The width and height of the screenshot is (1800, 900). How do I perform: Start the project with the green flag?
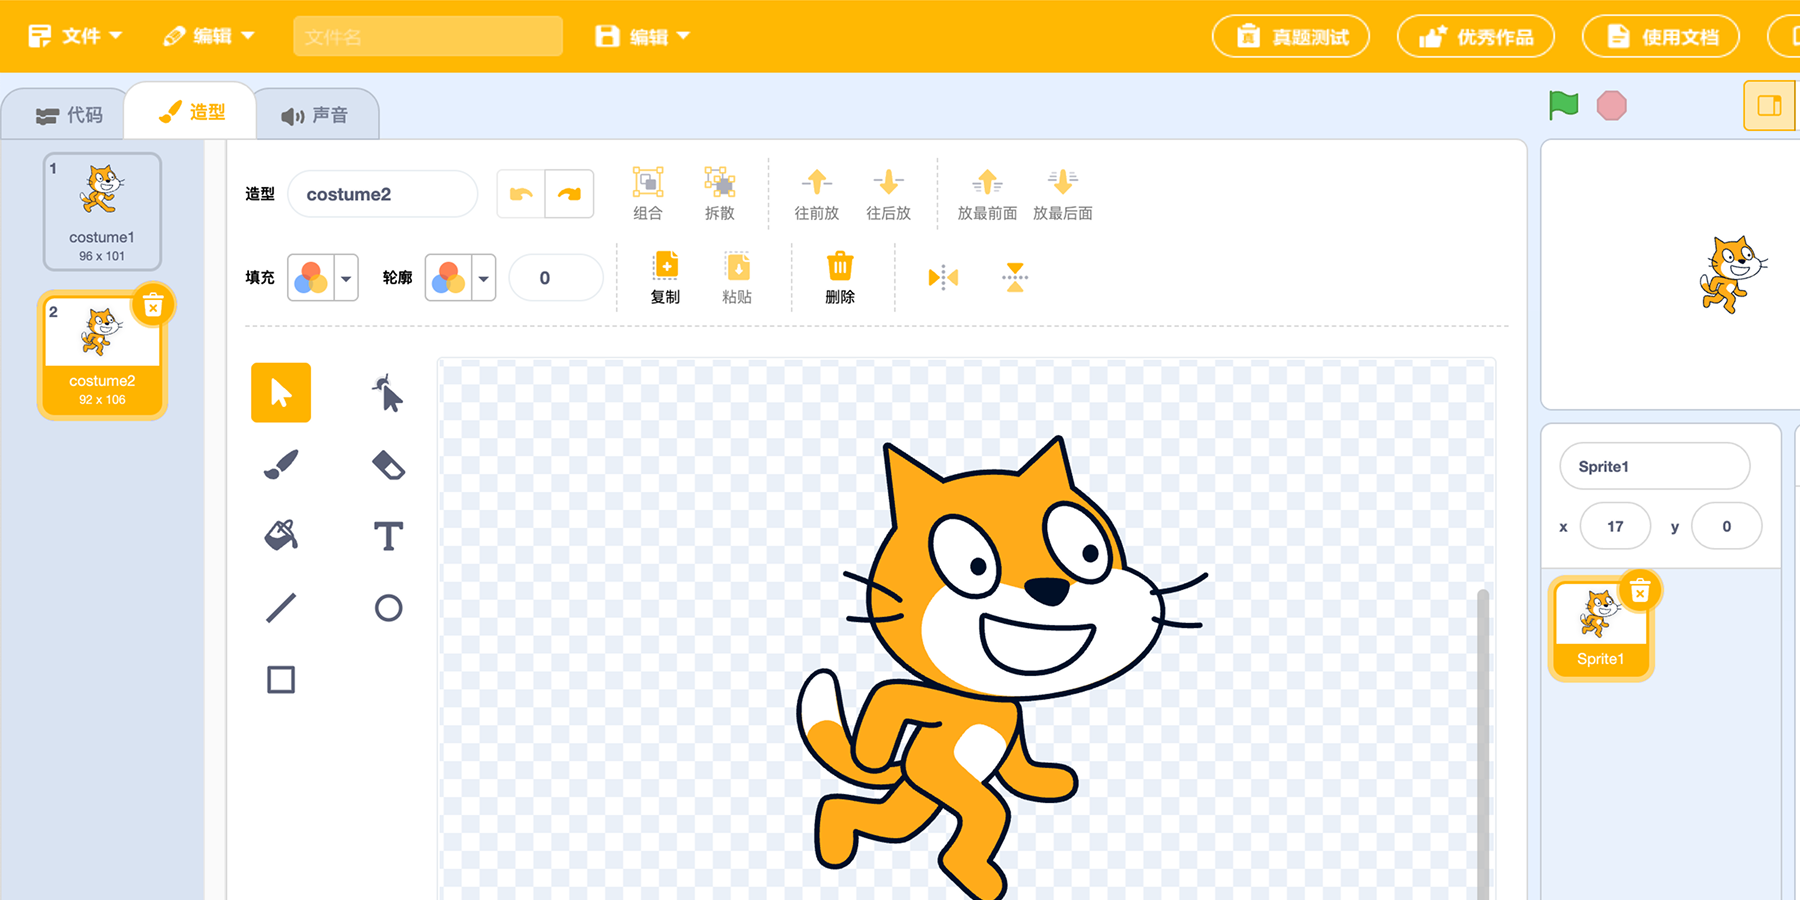click(1564, 105)
